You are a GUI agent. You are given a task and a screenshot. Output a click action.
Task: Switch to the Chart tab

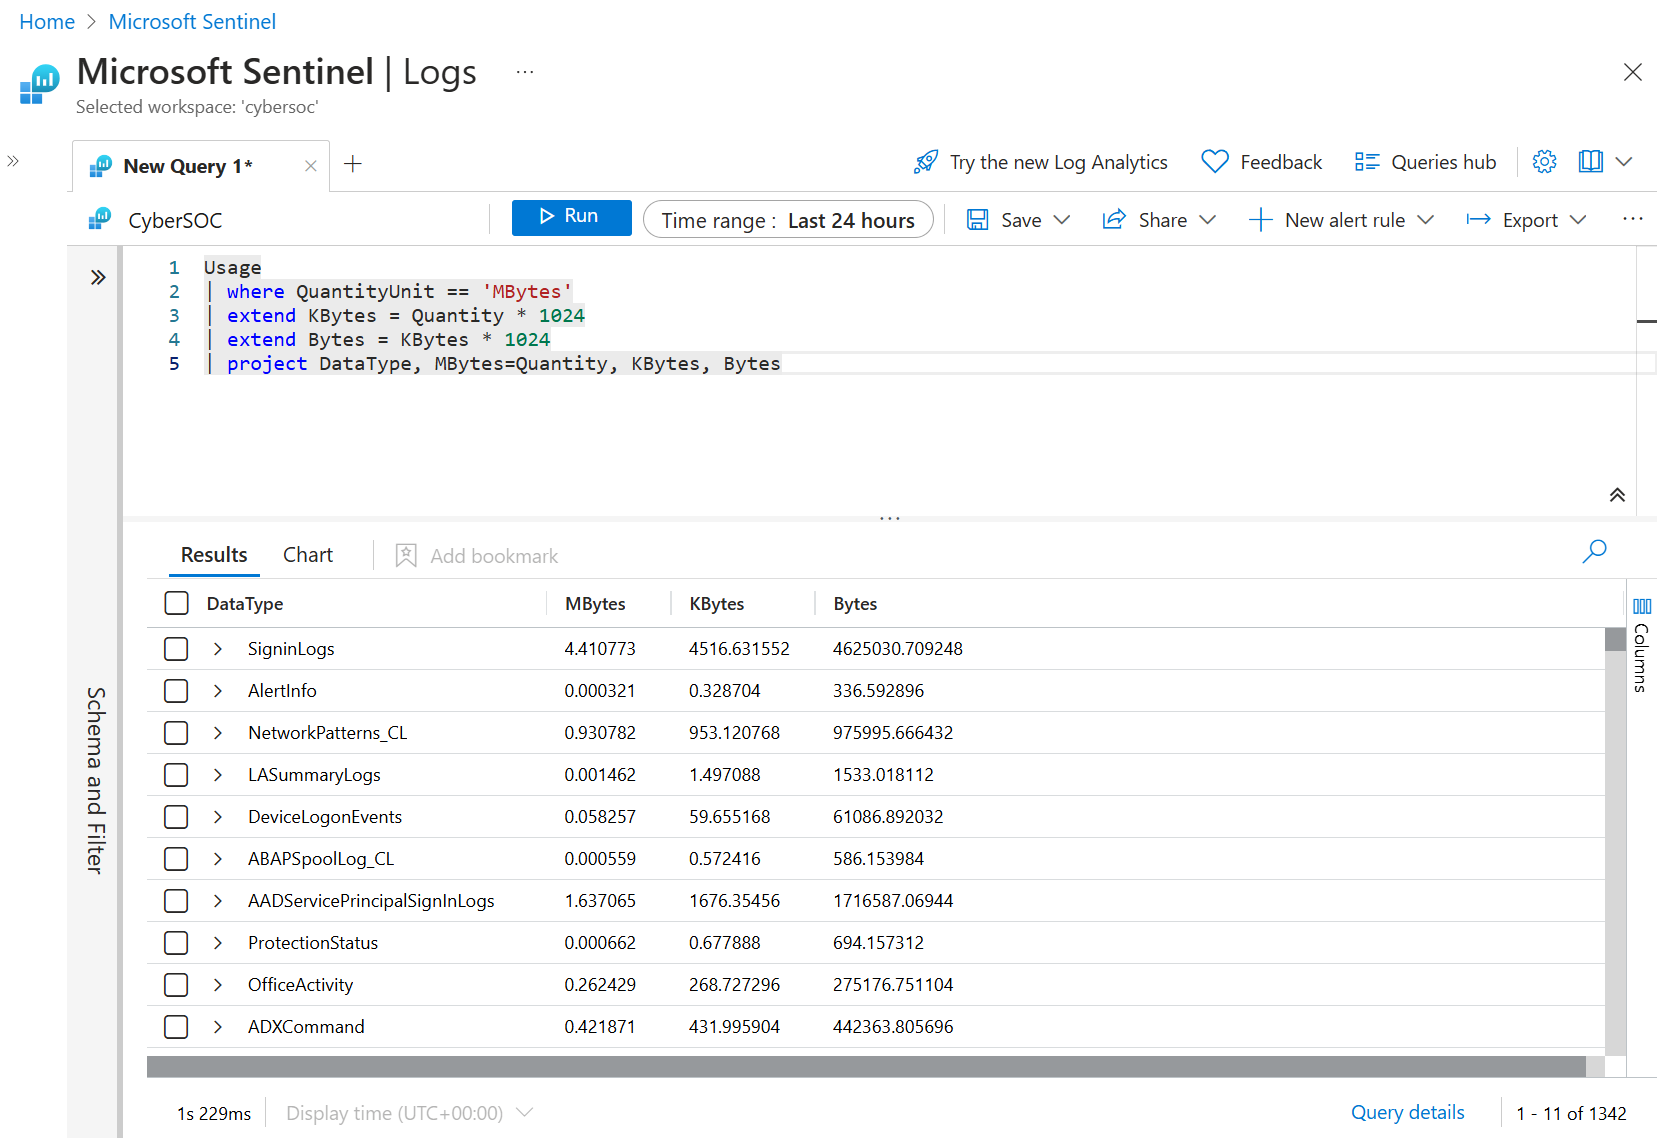click(307, 555)
